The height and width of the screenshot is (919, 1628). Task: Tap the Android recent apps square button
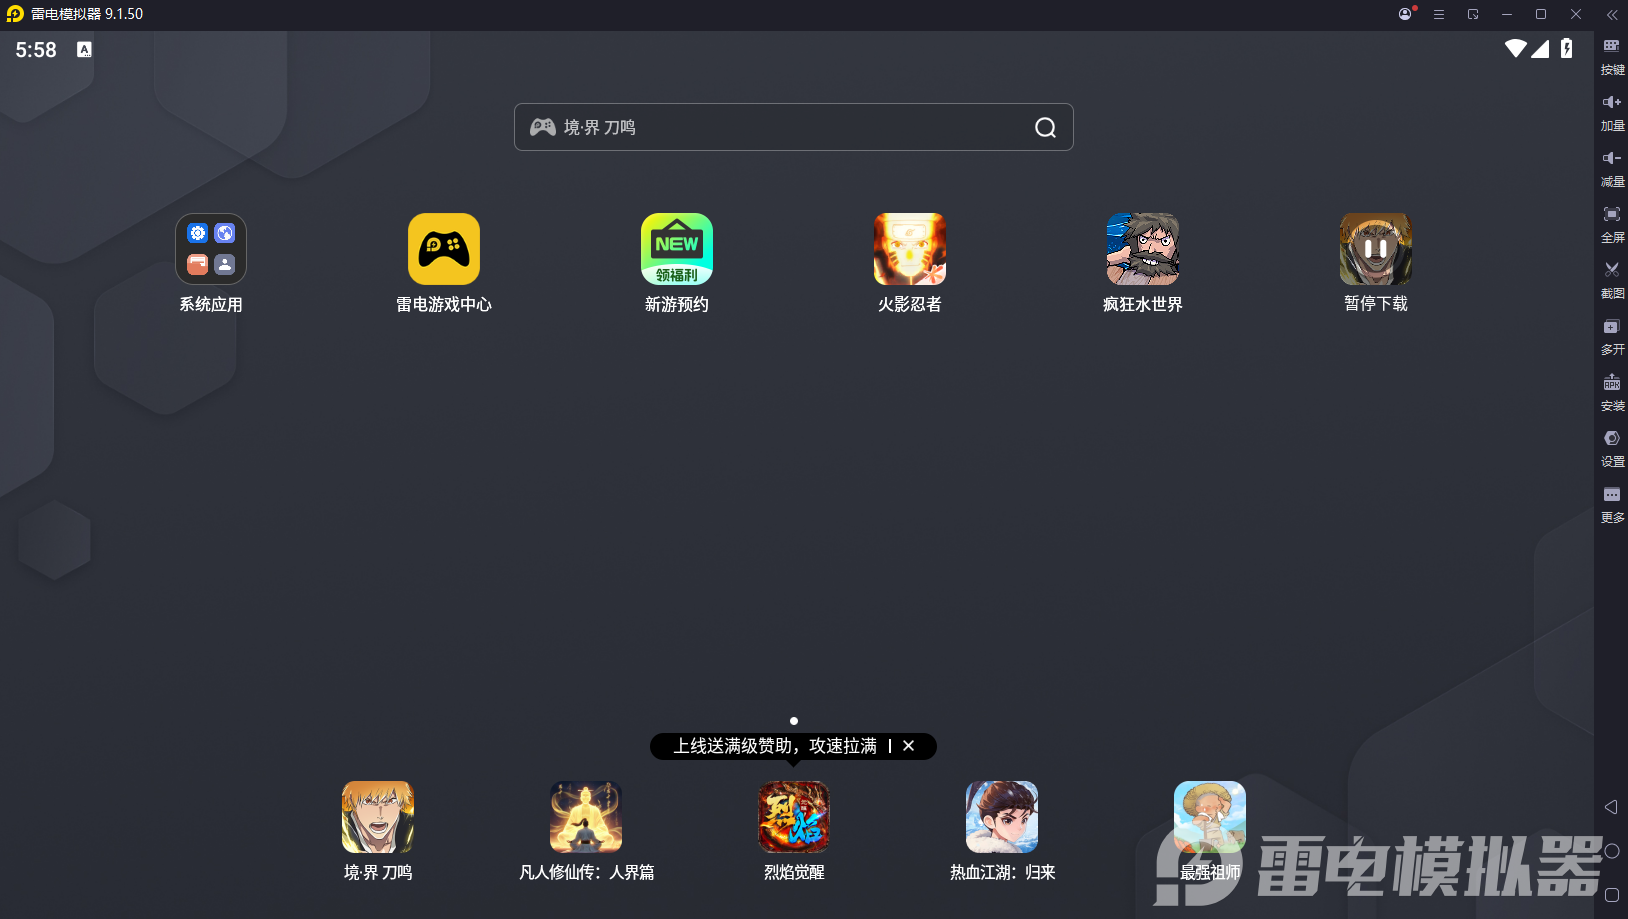point(1612,895)
